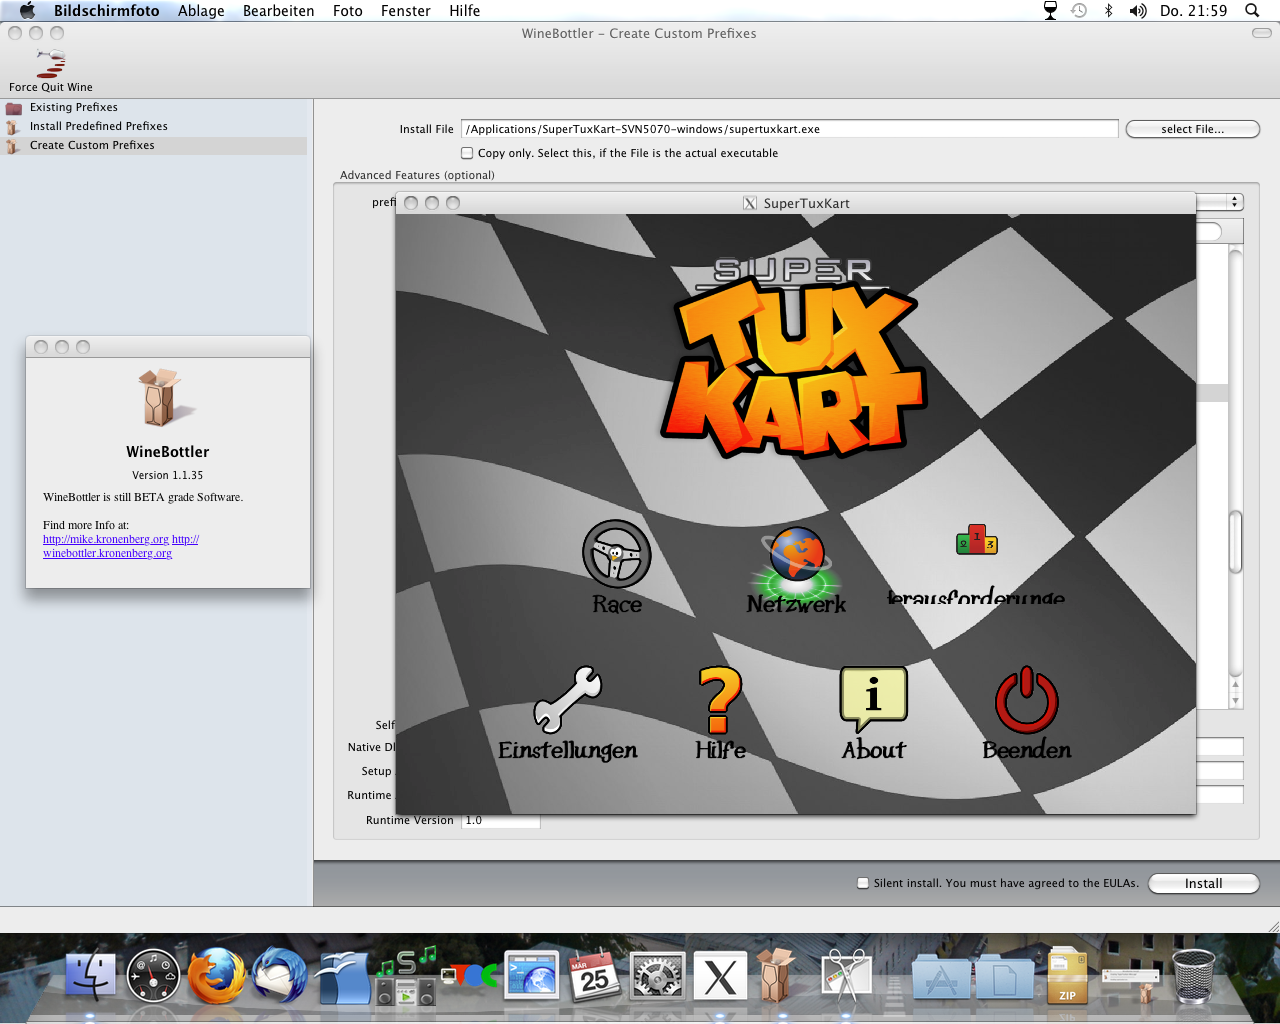Open the Ablage menu
This screenshot has width=1280, height=1024.
point(201,10)
